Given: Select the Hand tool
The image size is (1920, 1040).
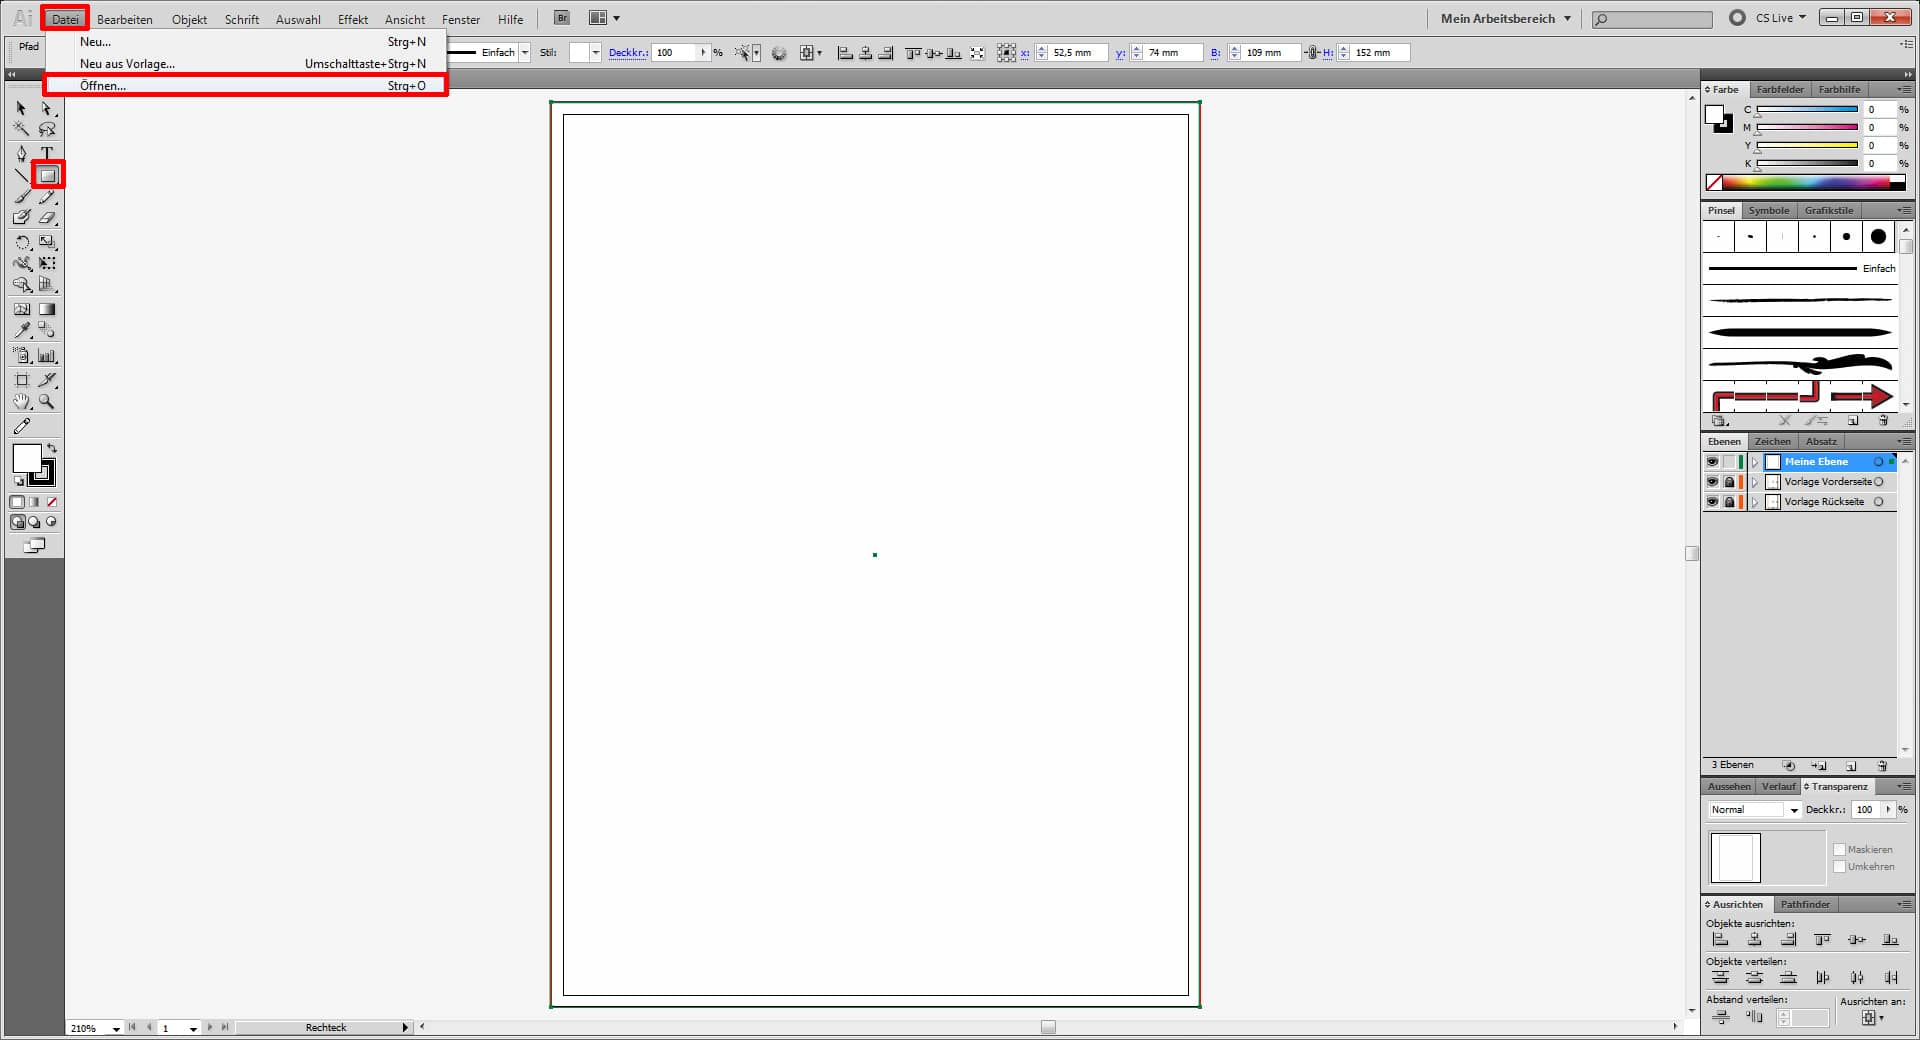Looking at the screenshot, I should point(22,402).
